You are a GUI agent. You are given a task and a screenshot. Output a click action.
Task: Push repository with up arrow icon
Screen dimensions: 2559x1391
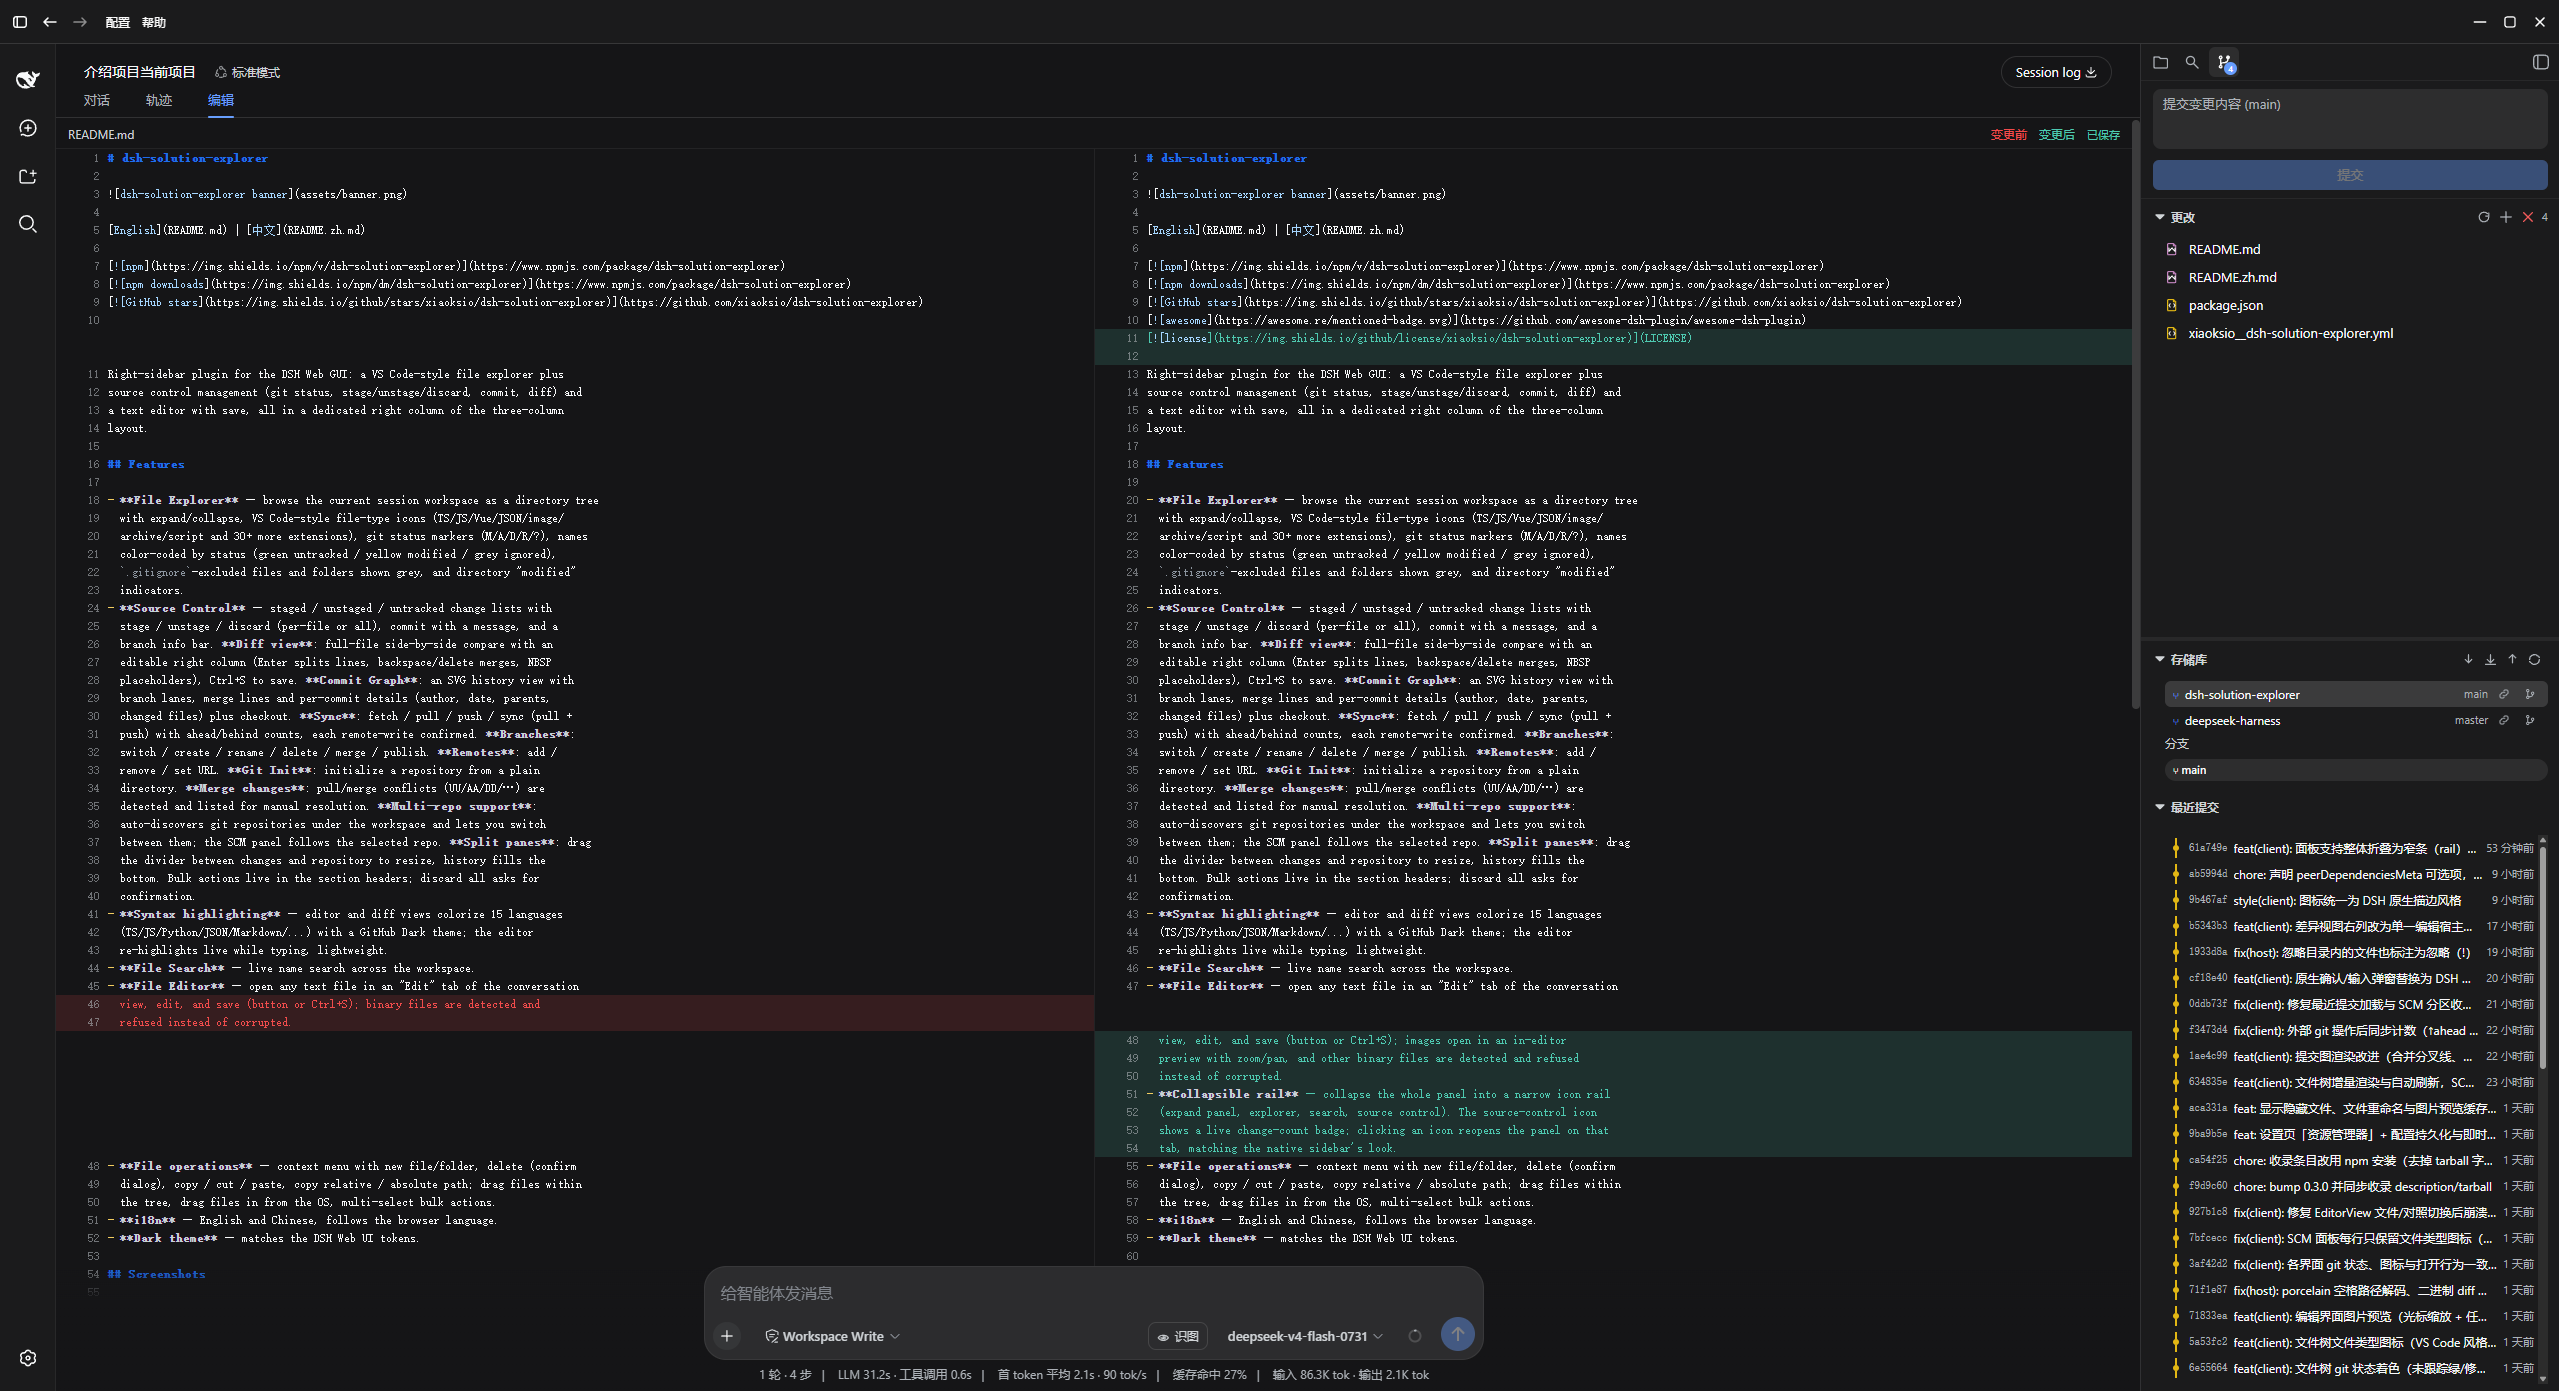click(x=2512, y=659)
